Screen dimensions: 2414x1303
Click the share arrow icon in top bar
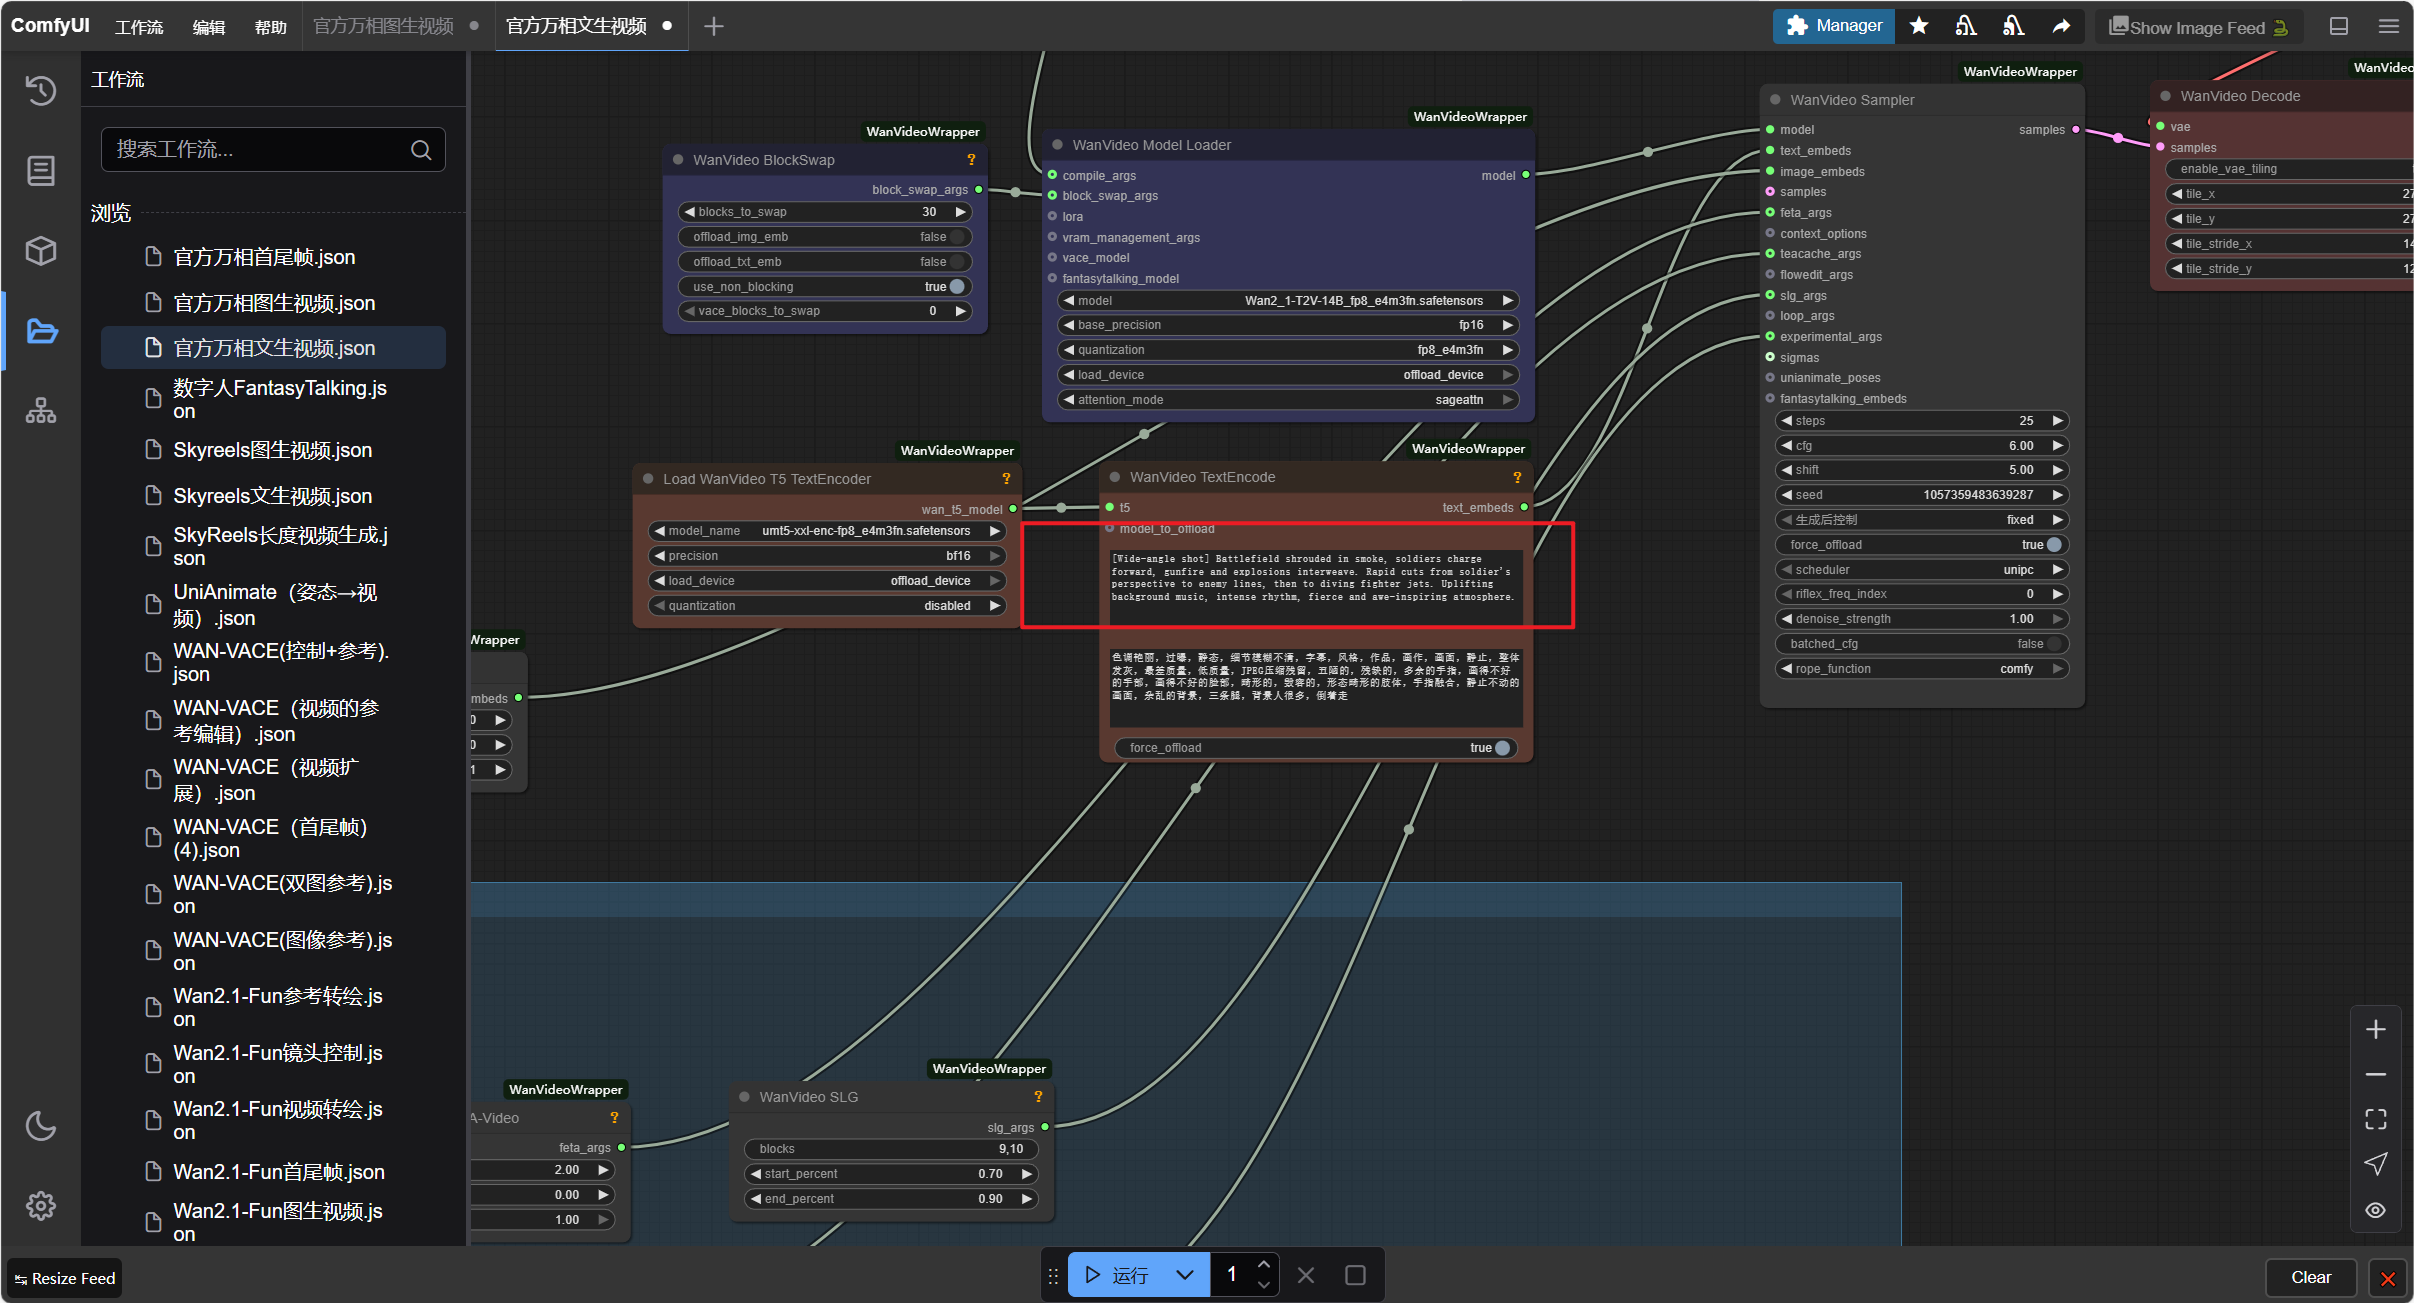tap(2061, 26)
